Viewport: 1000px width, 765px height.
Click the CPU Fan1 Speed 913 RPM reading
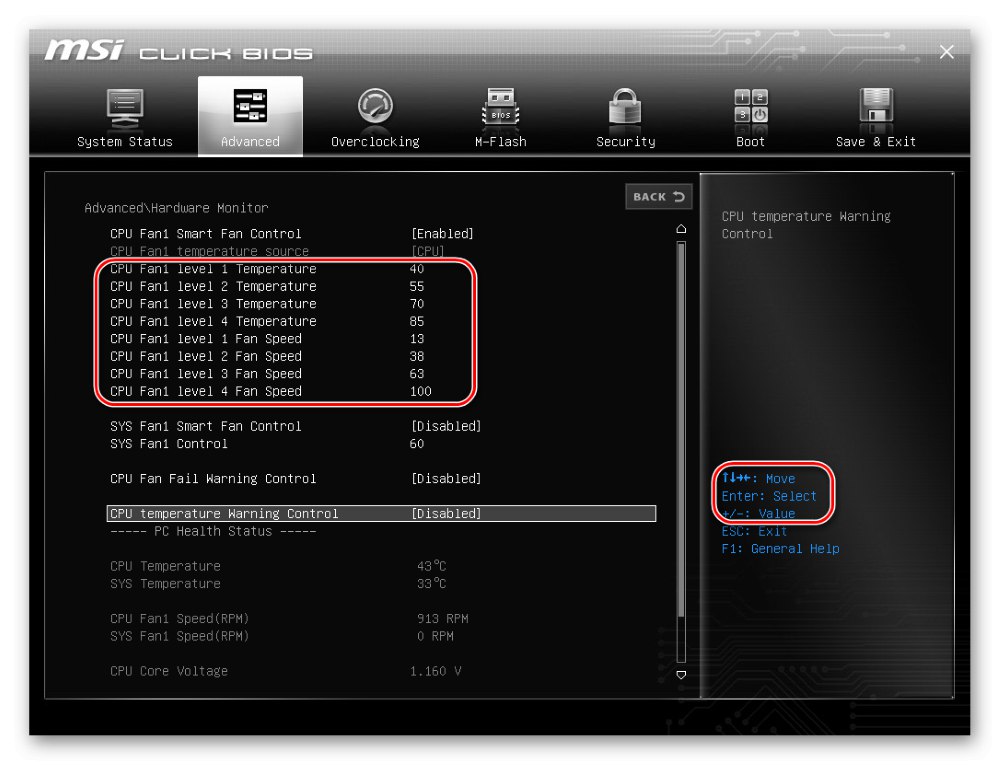point(442,618)
